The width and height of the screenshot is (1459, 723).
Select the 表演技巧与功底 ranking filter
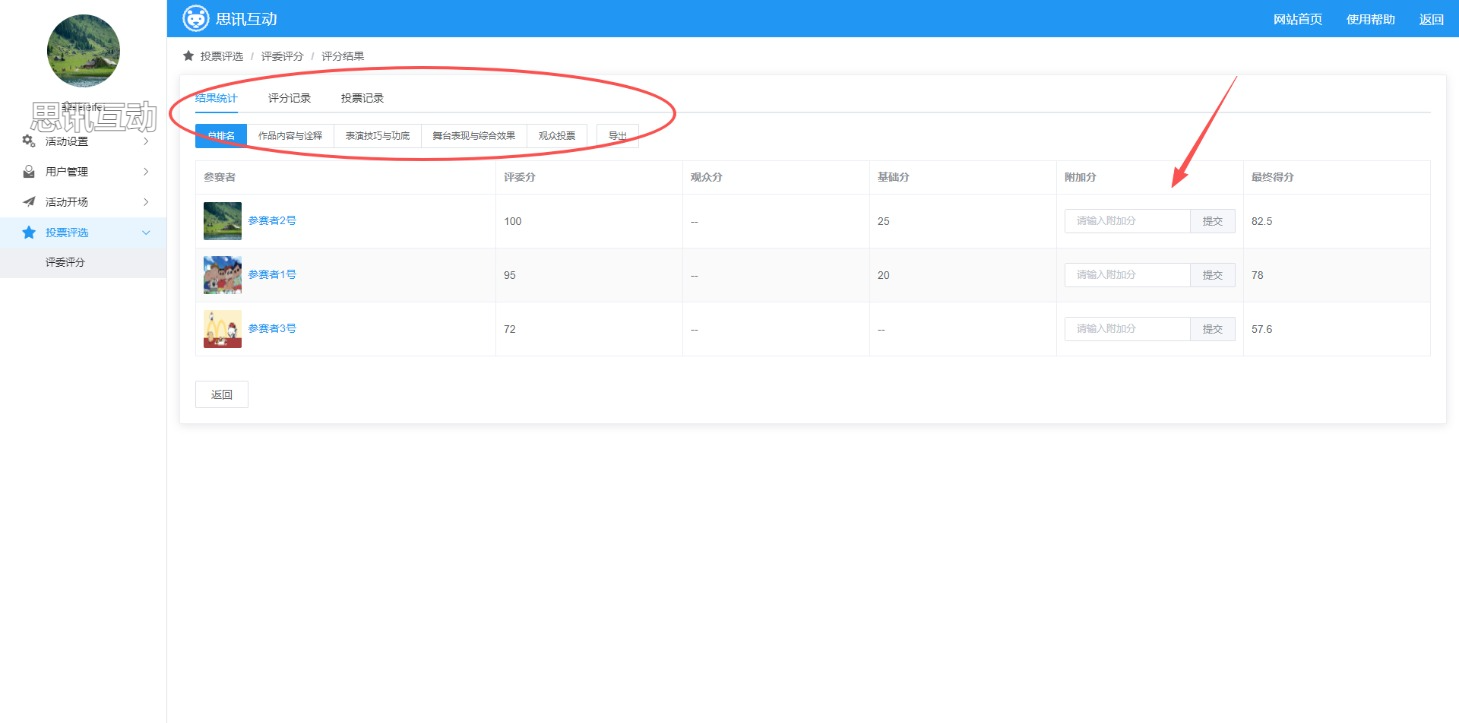[377, 136]
